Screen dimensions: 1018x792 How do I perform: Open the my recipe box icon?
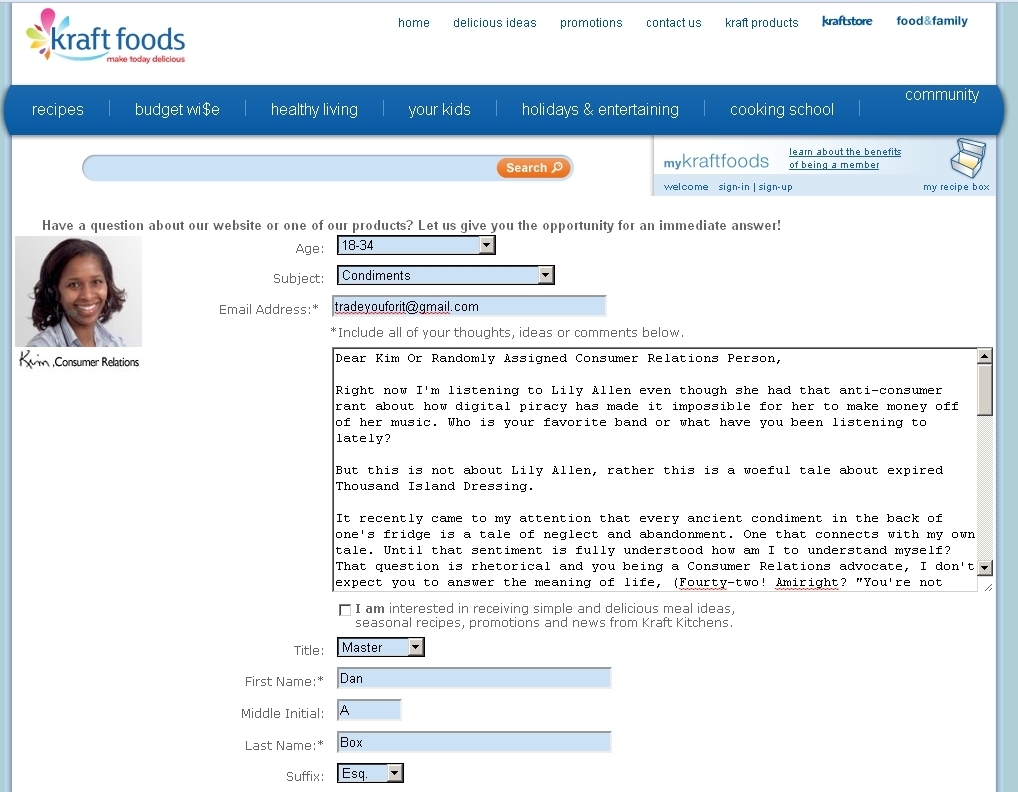tap(967, 157)
